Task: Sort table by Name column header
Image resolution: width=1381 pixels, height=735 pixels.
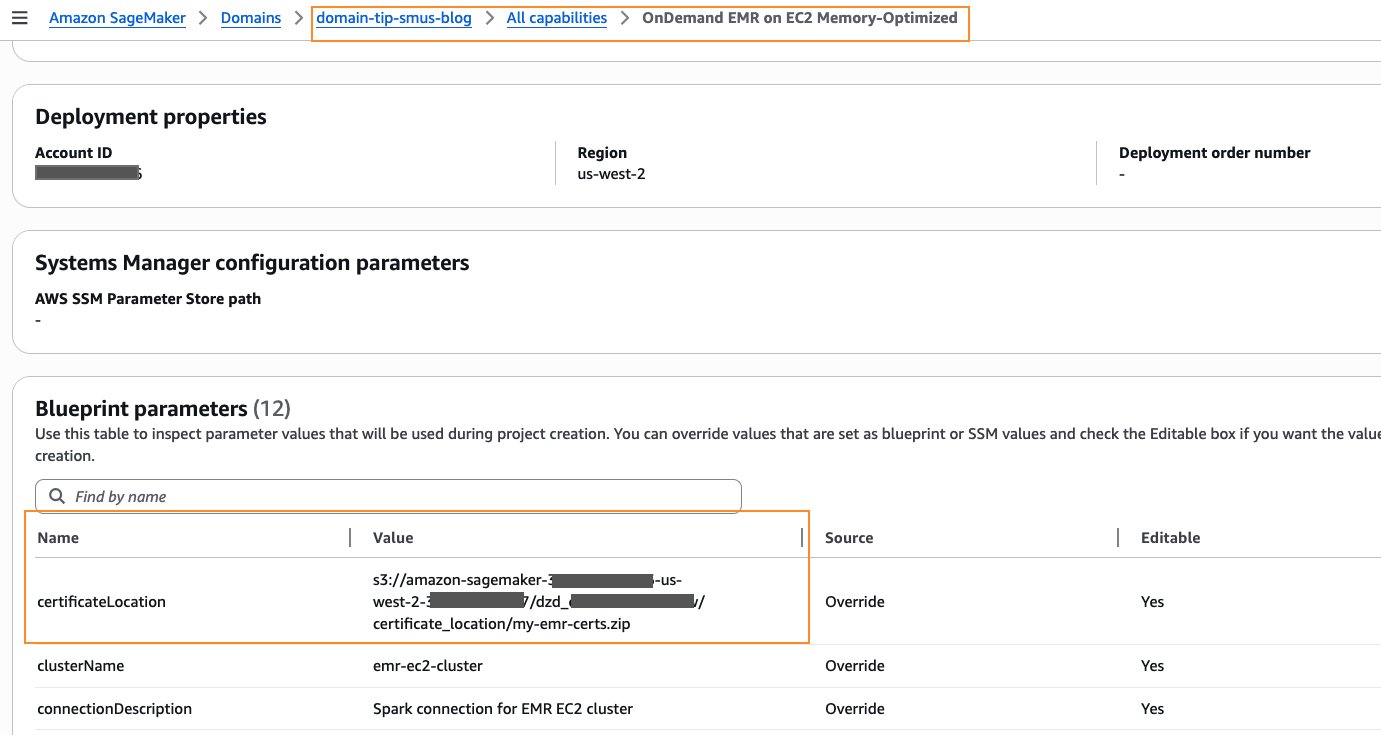Action: 58,538
